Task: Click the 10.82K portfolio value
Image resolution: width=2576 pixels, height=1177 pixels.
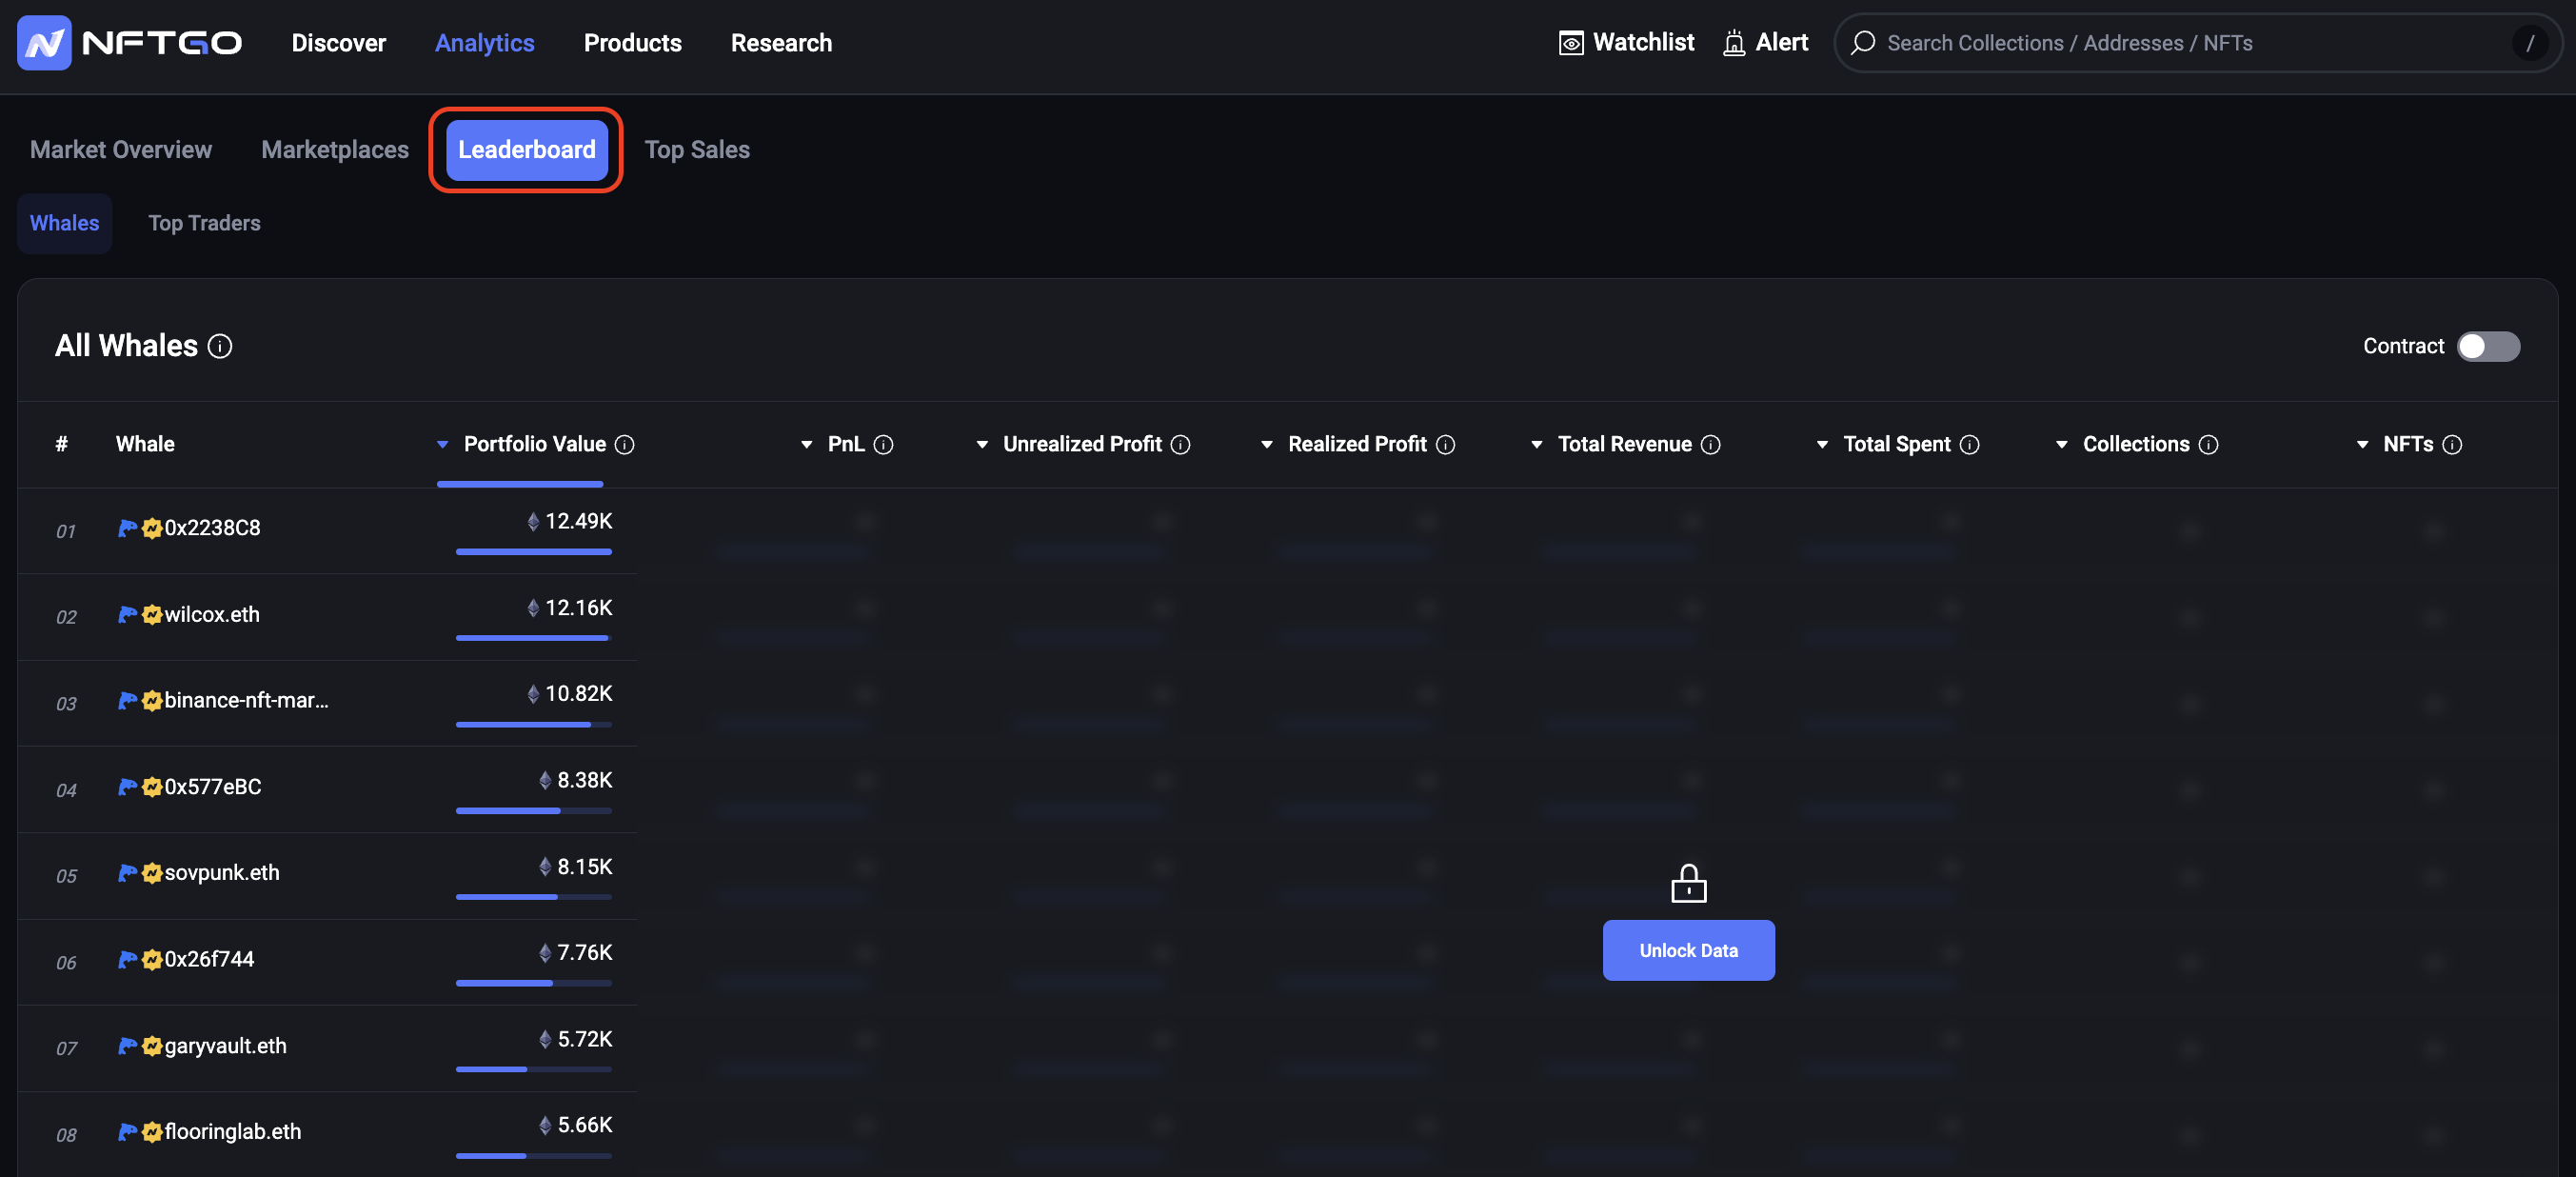Action: coord(579,694)
